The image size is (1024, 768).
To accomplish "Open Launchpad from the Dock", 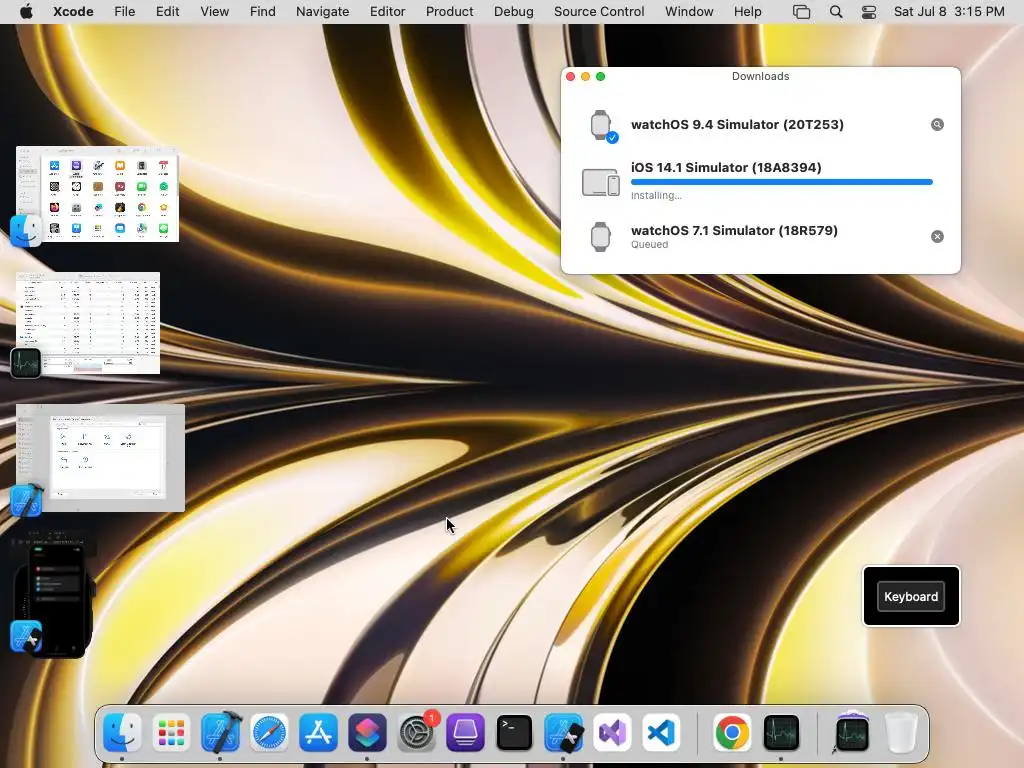I will click(171, 733).
